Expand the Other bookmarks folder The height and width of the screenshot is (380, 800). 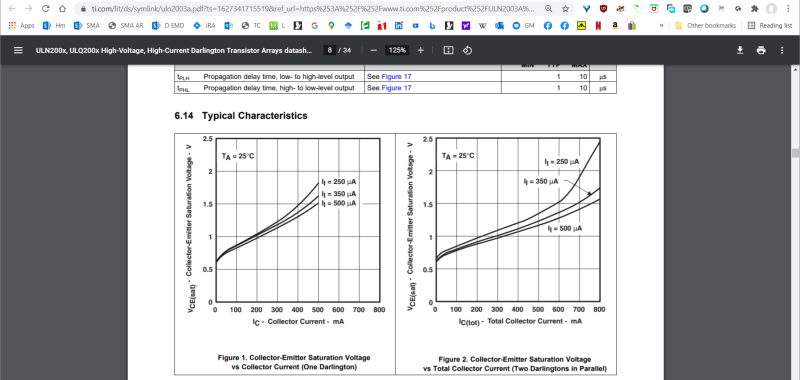coord(706,26)
